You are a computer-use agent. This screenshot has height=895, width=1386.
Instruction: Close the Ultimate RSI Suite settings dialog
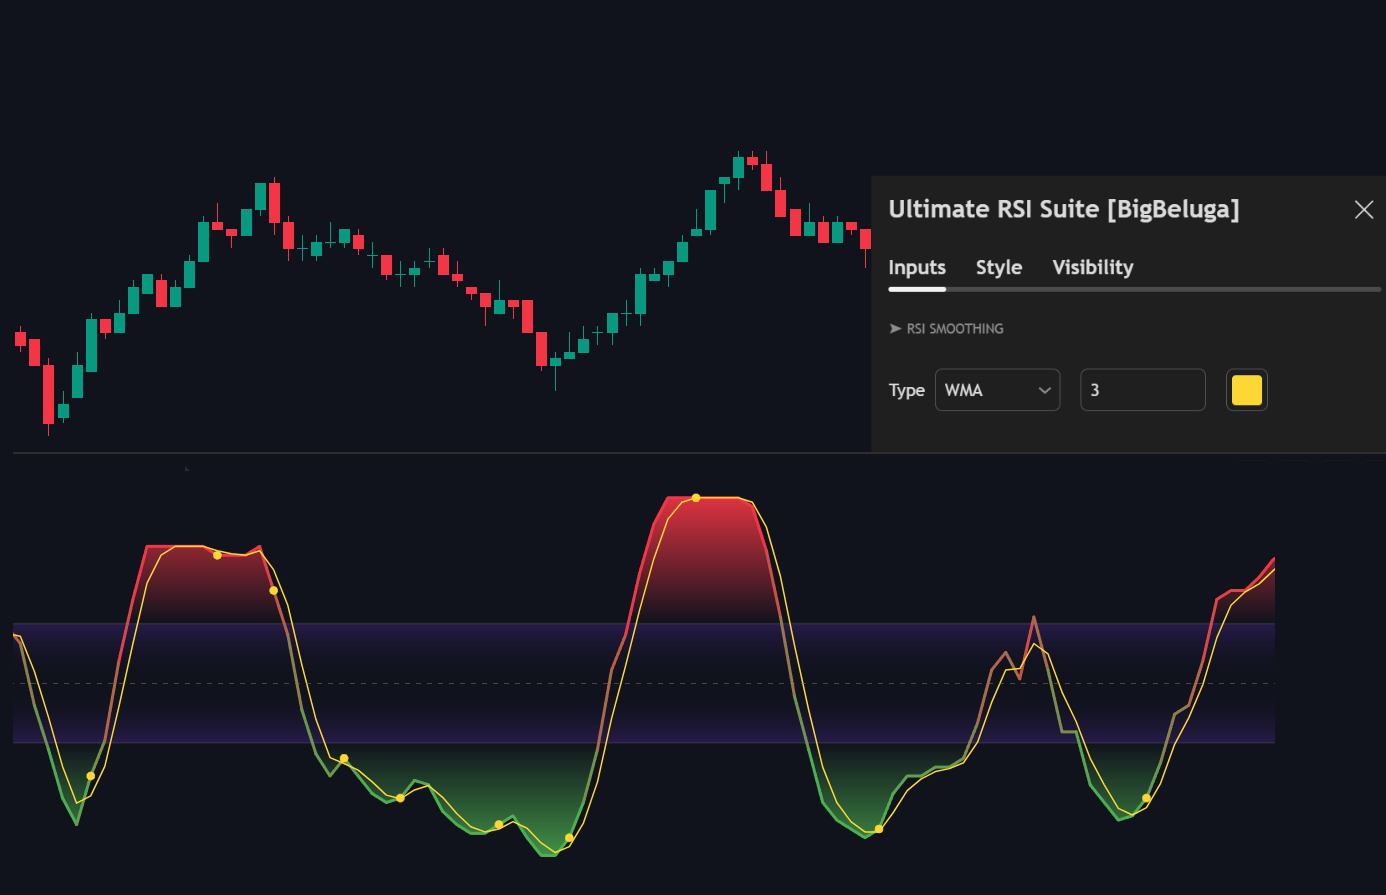(x=1363, y=209)
